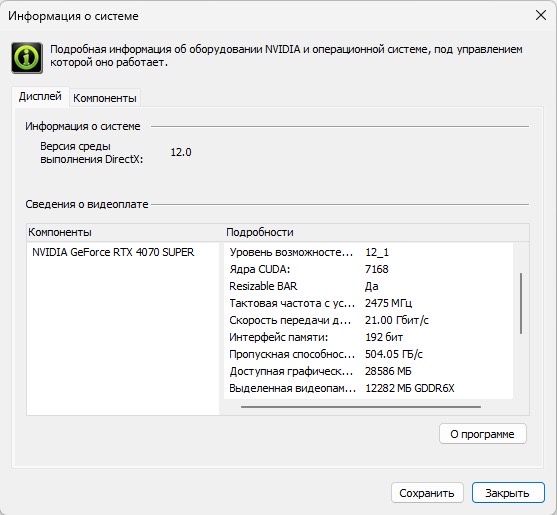
Task: Click the Информация о системе section heading
Action: (x=83, y=126)
